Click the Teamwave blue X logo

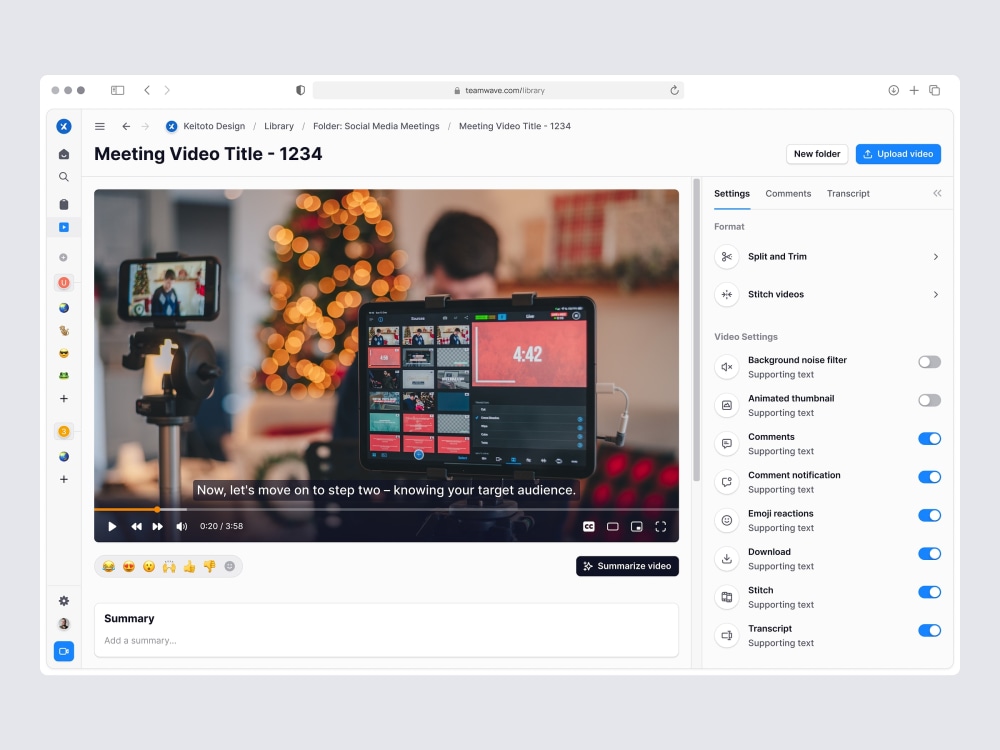click(64, 126)
